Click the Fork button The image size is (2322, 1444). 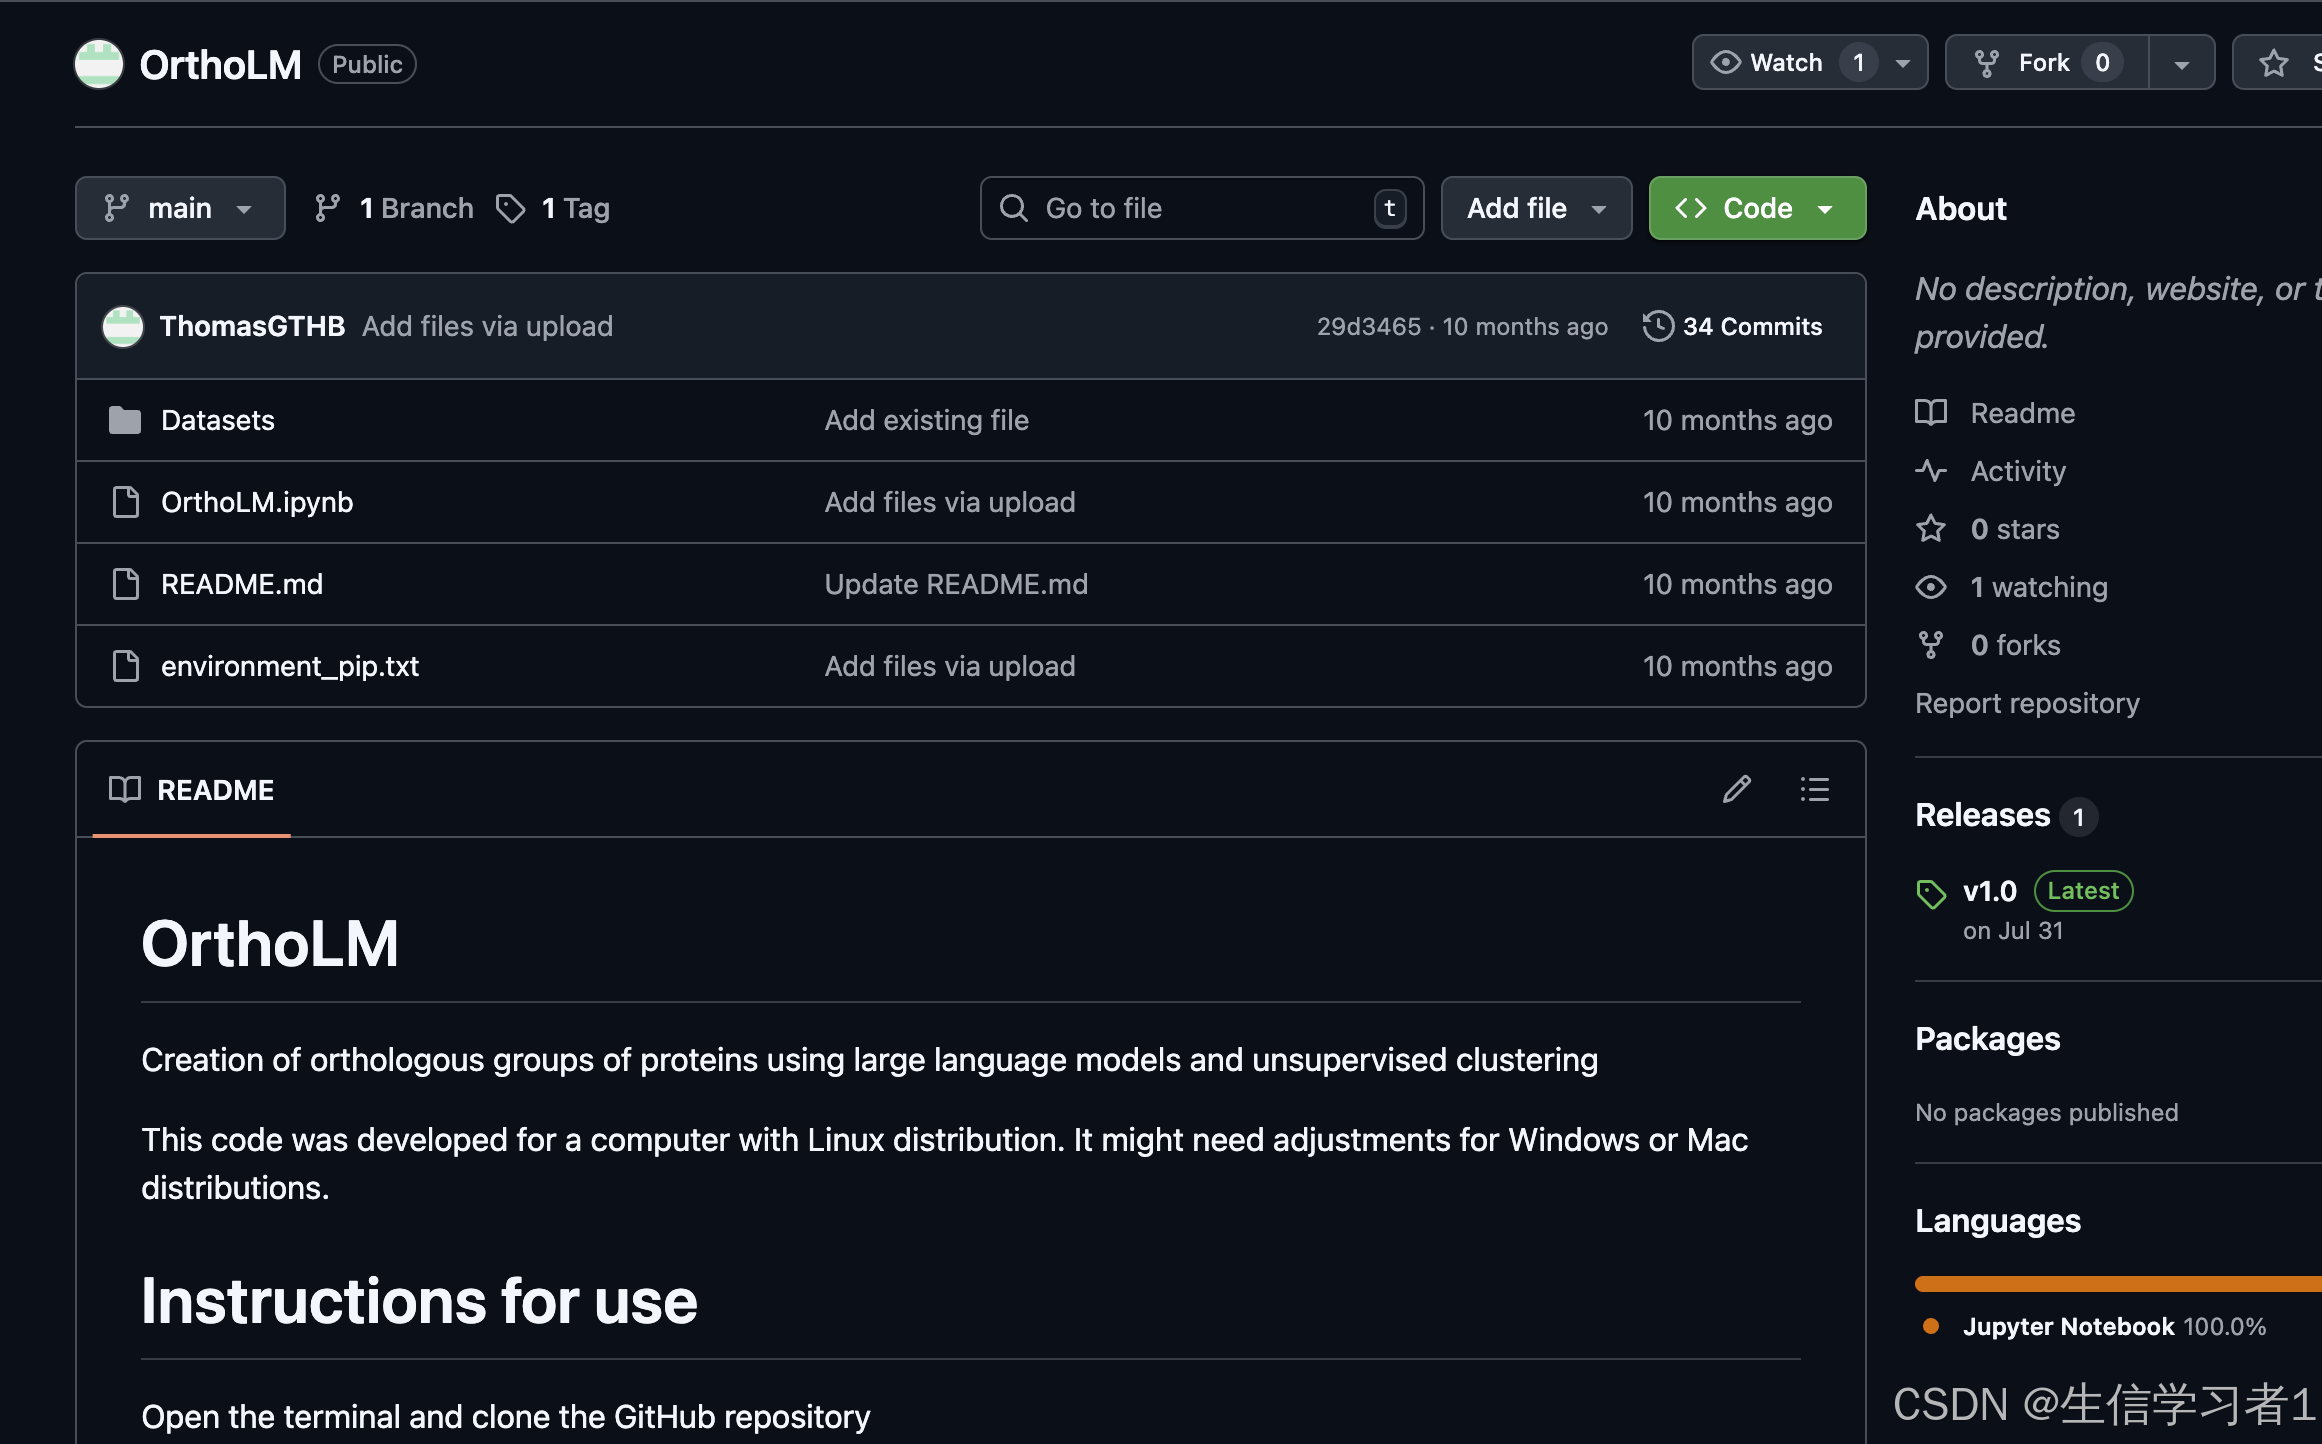[2044, 63]
